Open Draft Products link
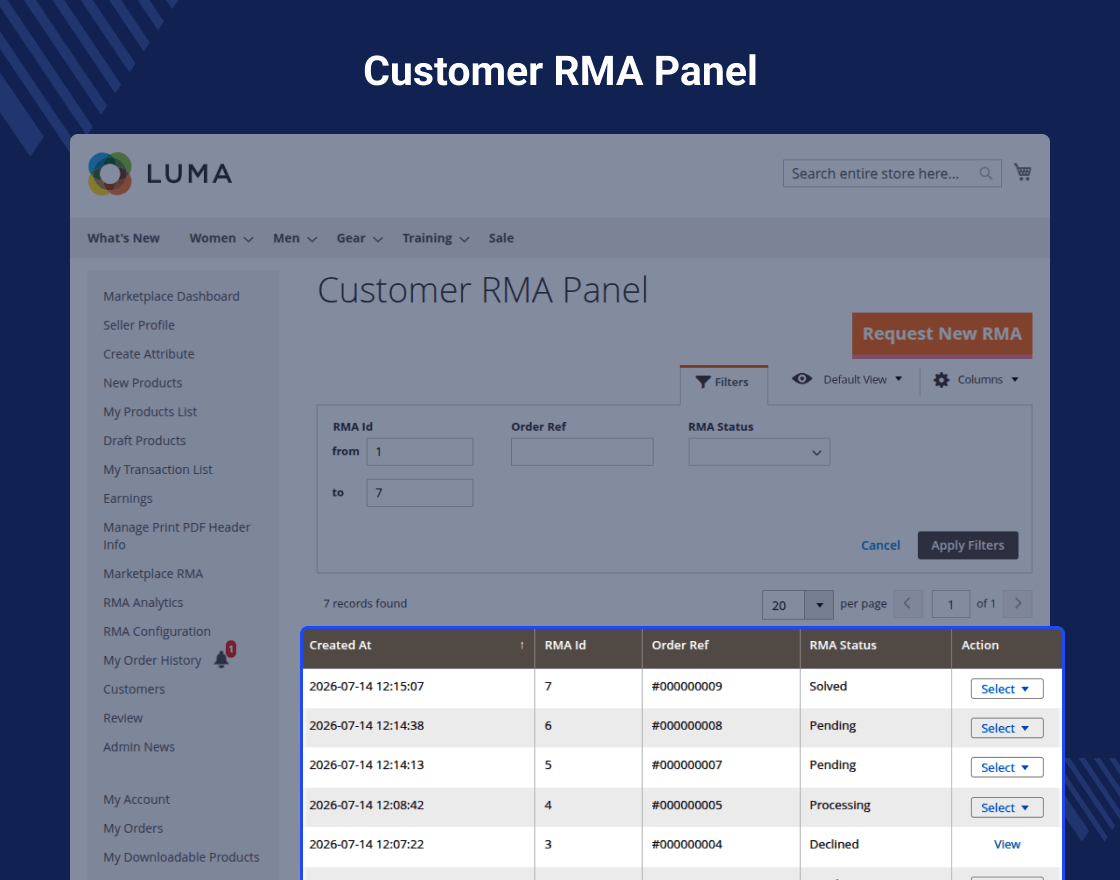This screenshot has width=1120, height=880. point(144,441)
